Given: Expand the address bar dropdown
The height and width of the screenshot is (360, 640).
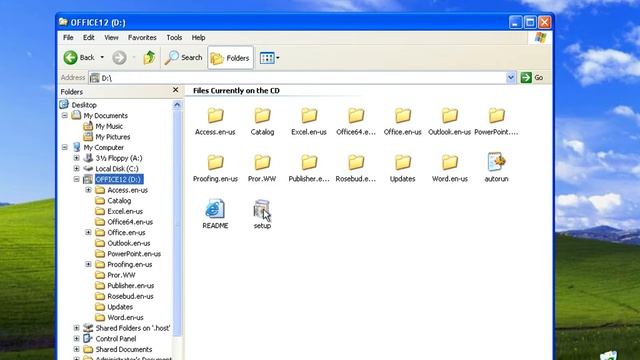Looking at the screenshot, I should click(511, 78).
